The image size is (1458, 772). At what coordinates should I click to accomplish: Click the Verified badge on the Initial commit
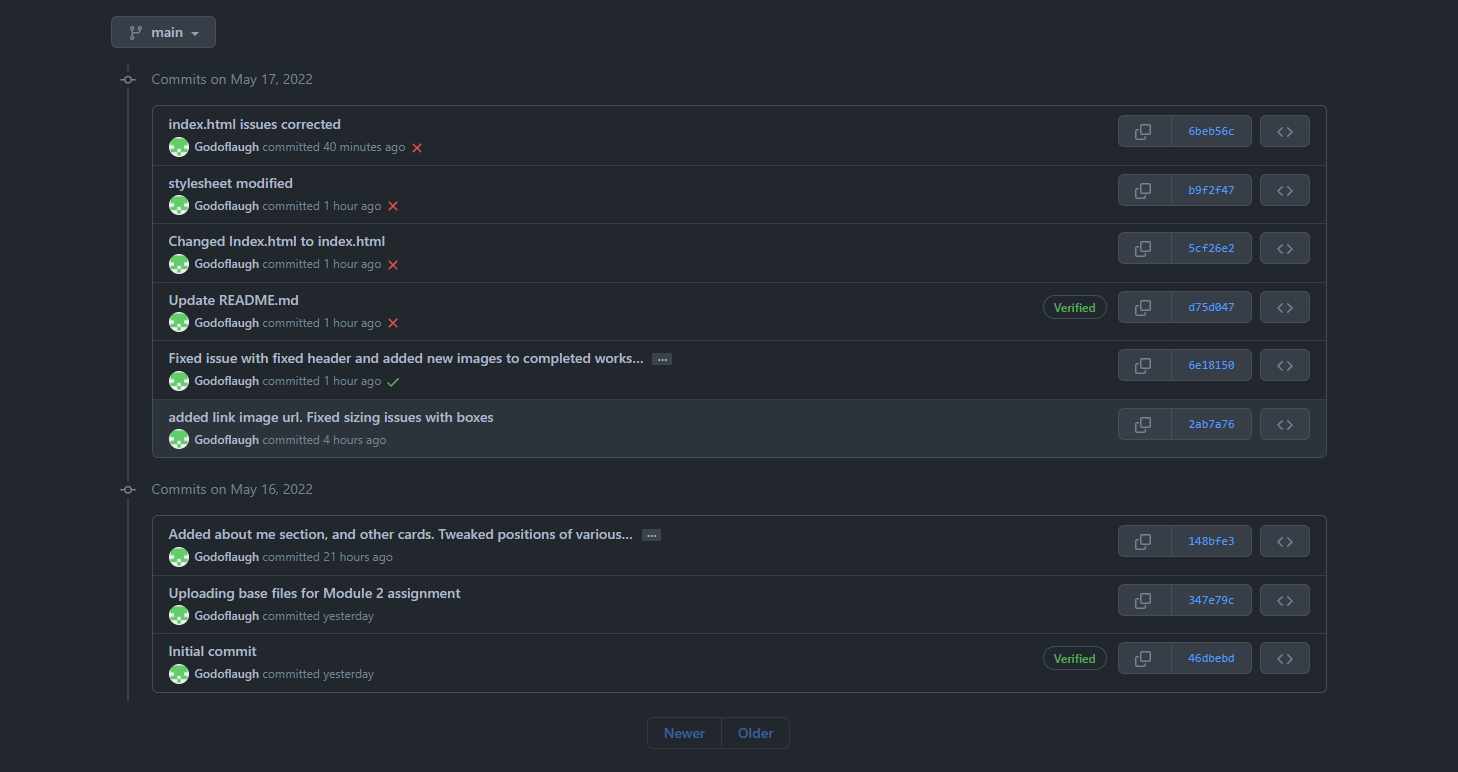pos(1074,657)
